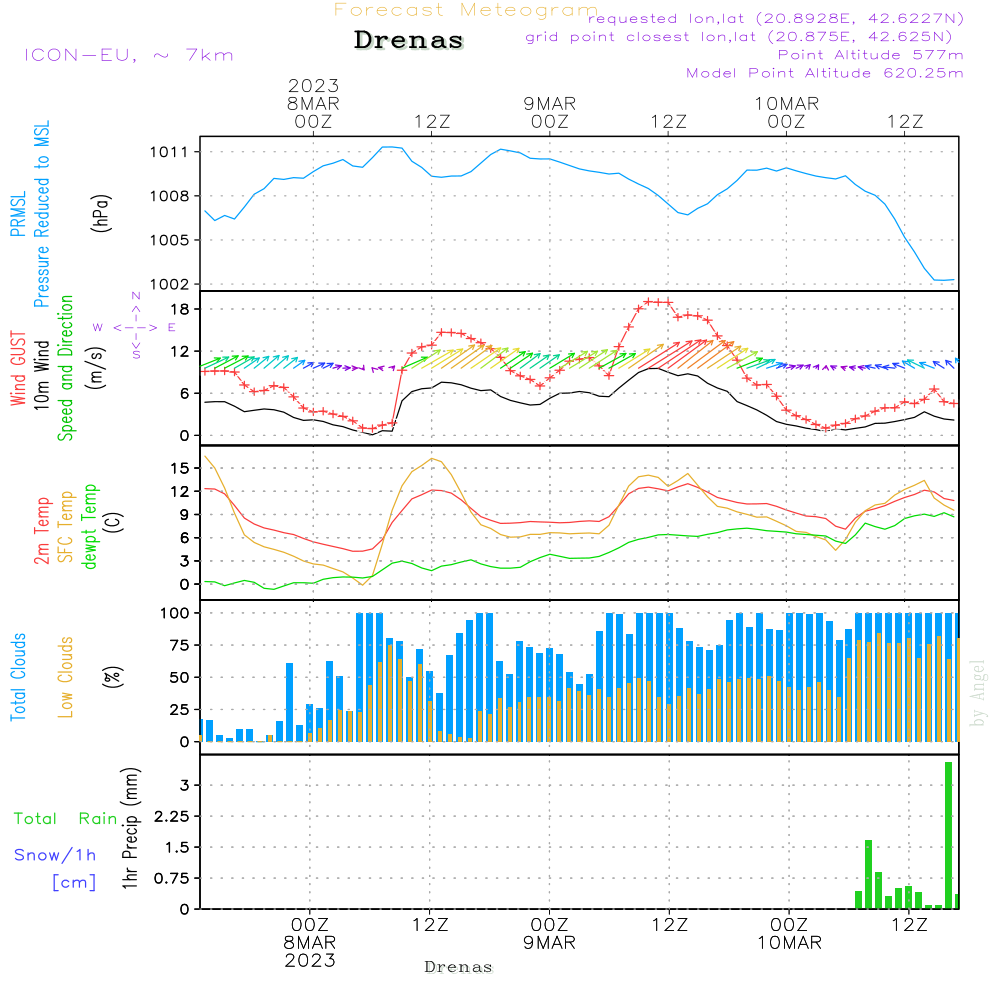The height and width of the screenshot is (1000, 1000).
Task: Click the Forecast Meteogram heading
Action: [x=466, y=10]
